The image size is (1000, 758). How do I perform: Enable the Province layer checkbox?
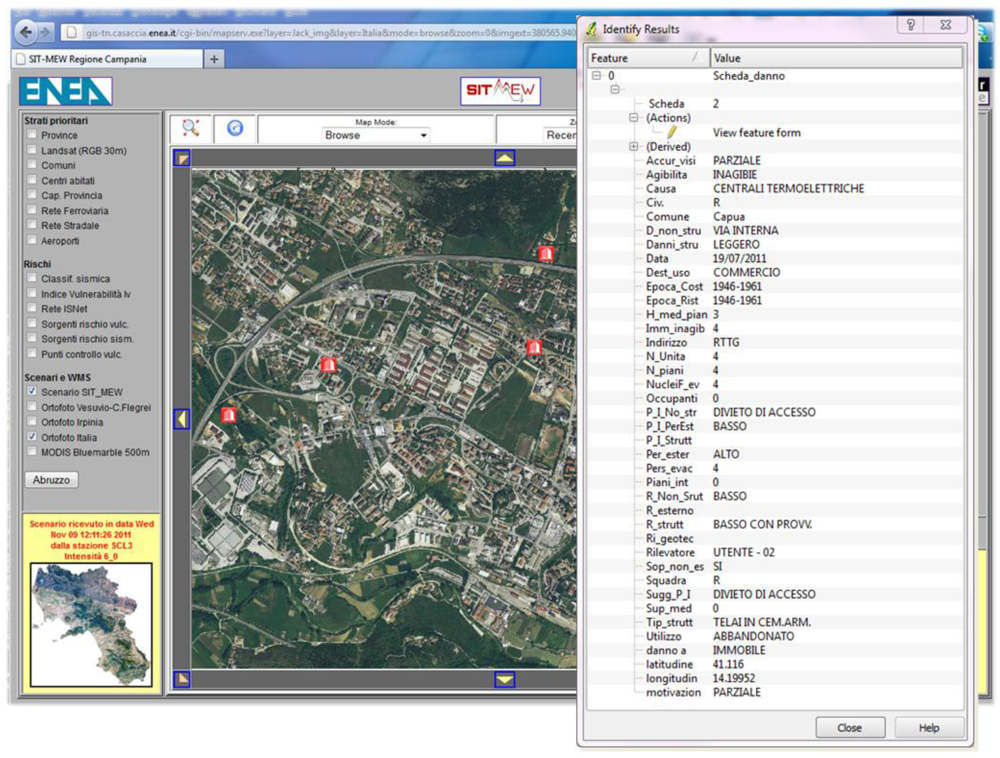[33, 135]
